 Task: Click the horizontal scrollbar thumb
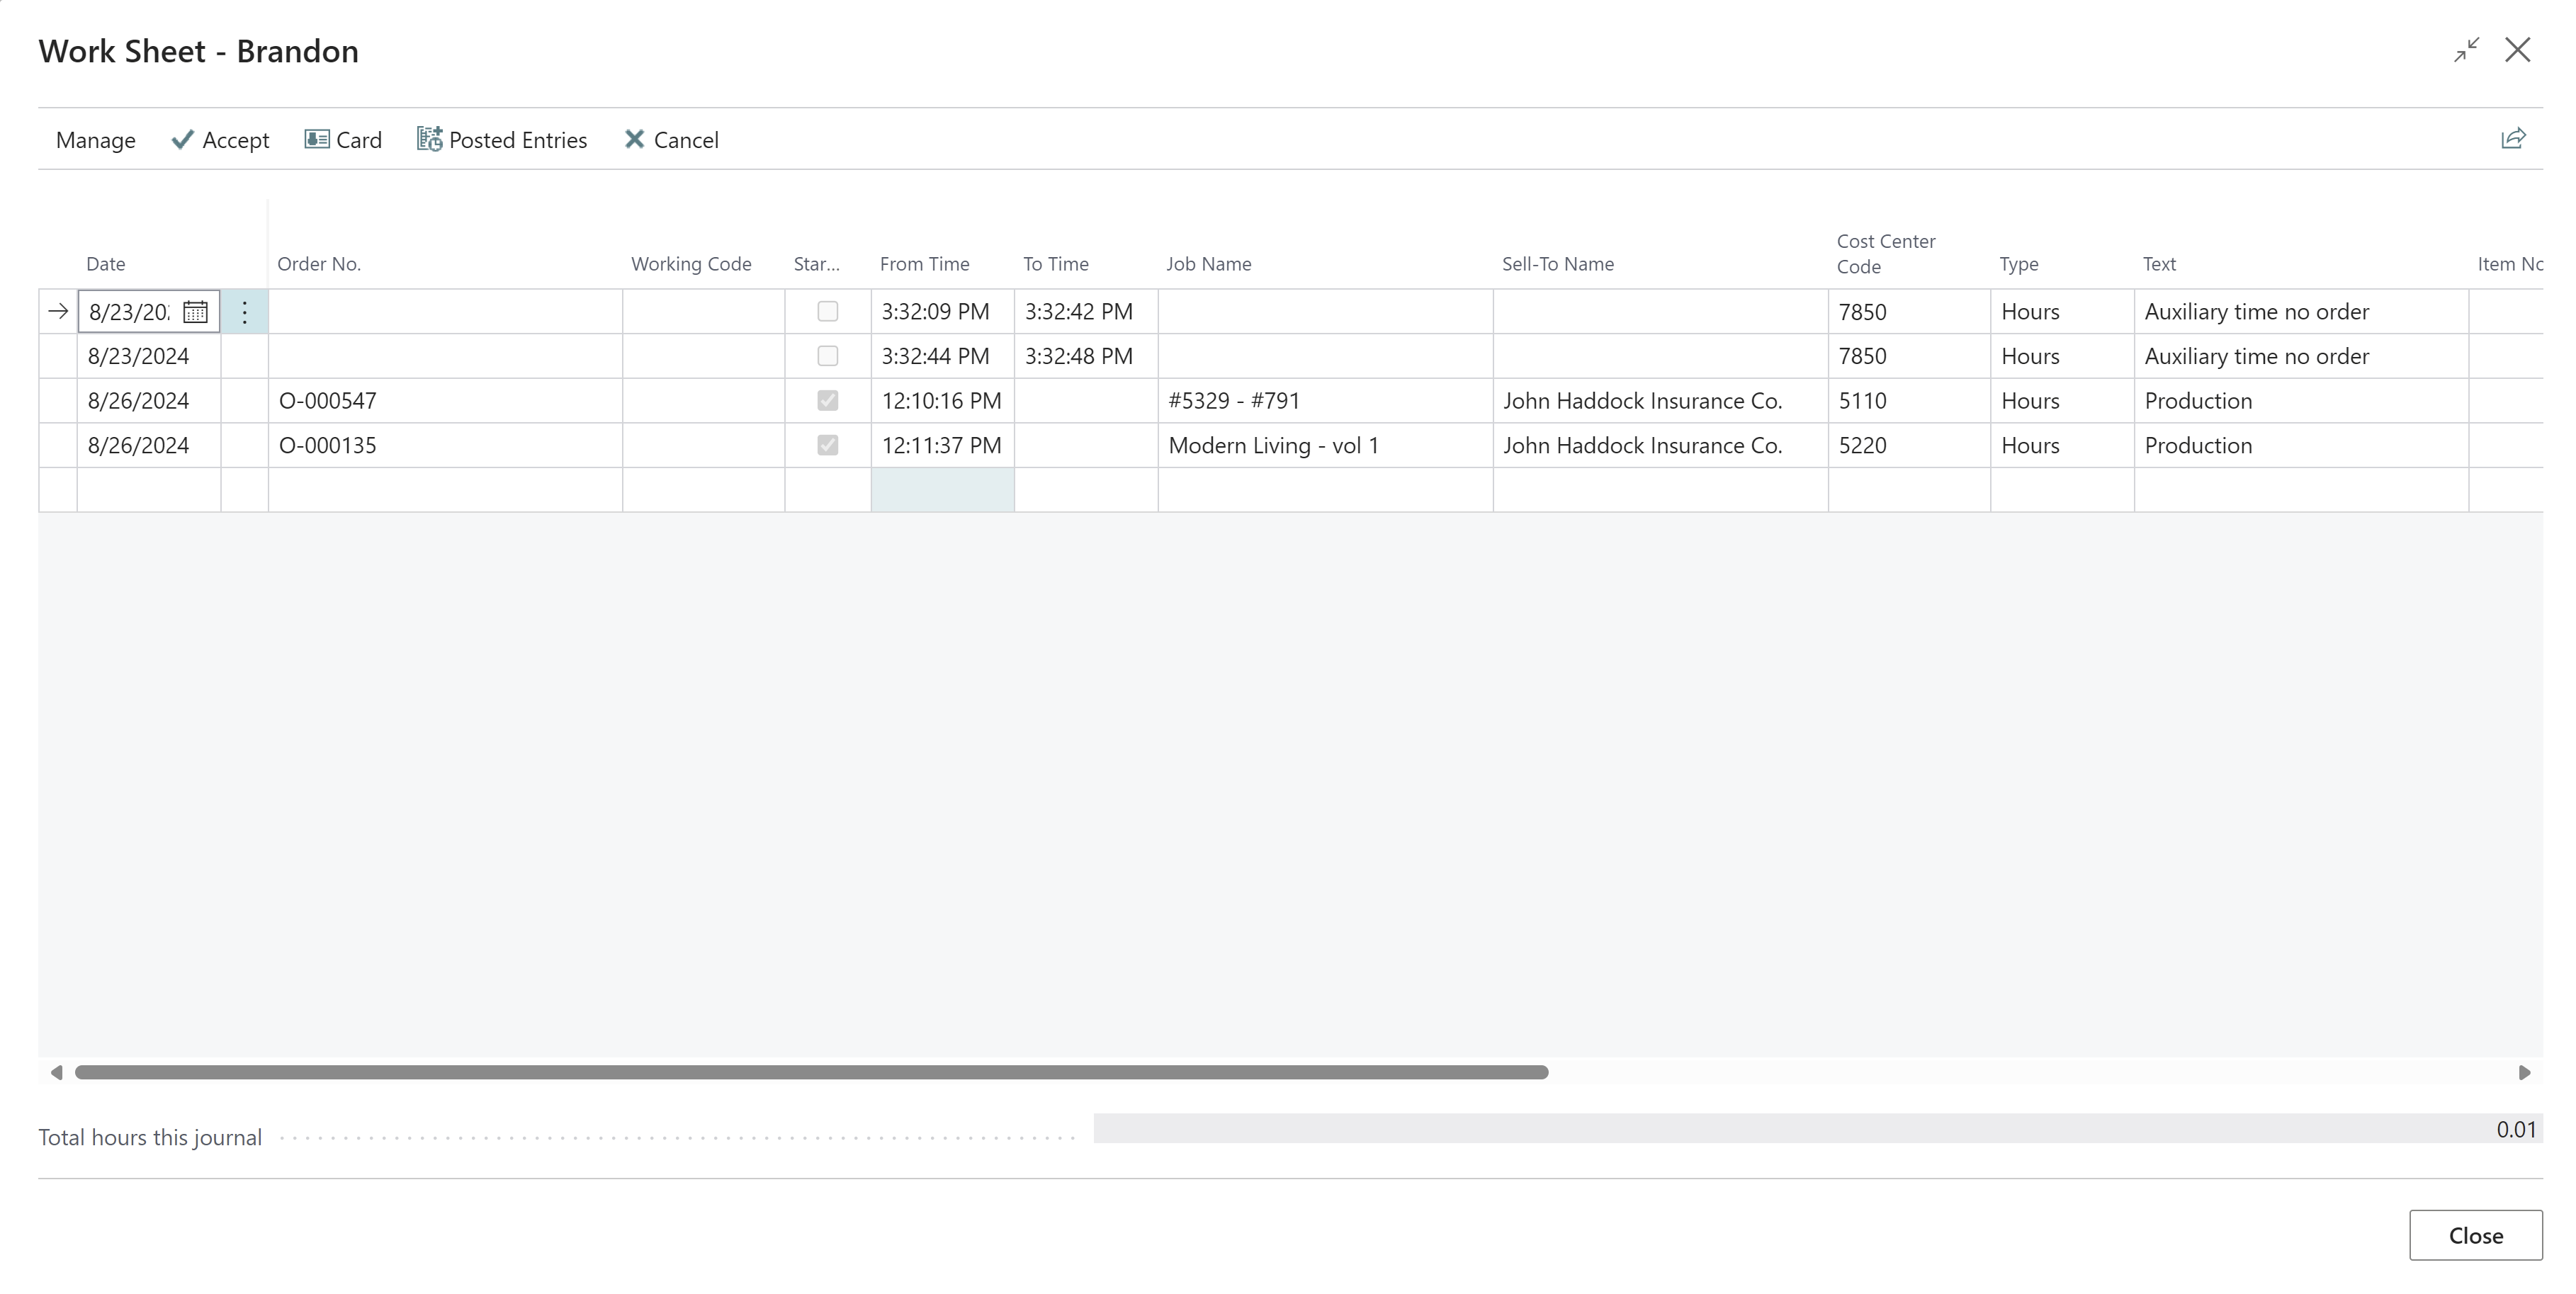pos(812,1072)
